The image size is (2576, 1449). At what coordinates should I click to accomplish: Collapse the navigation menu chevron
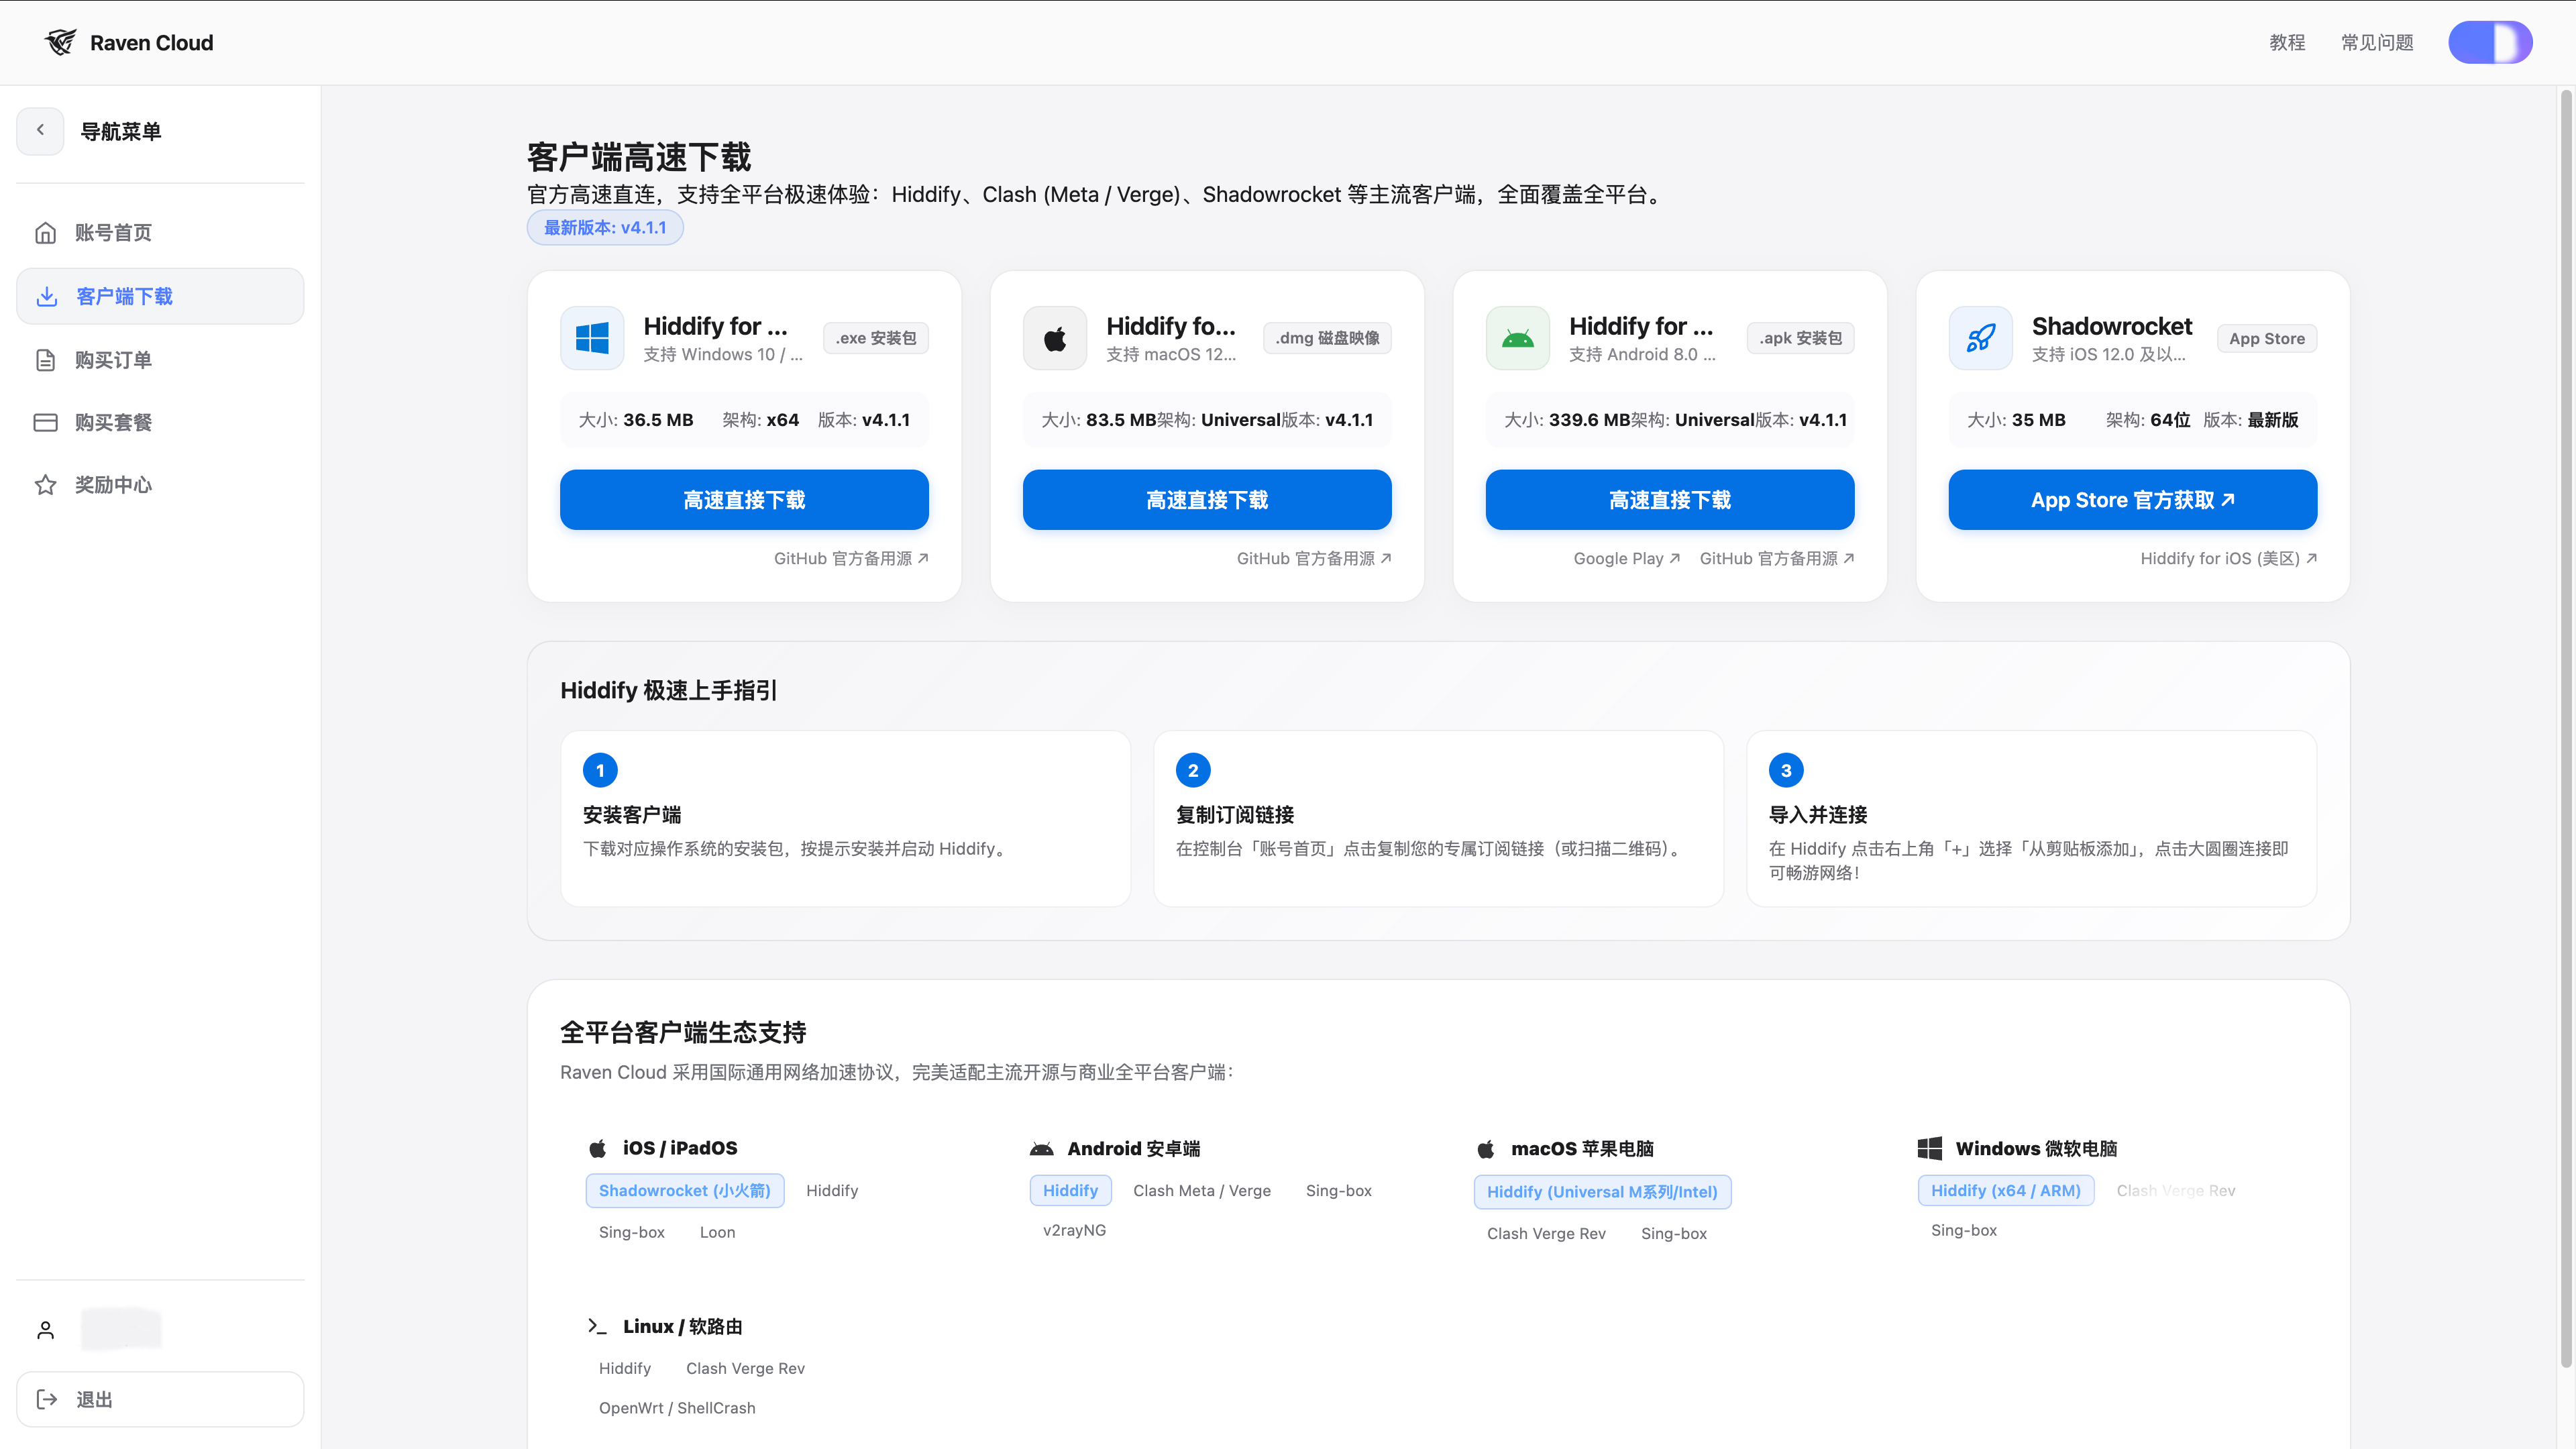[40, 131]
